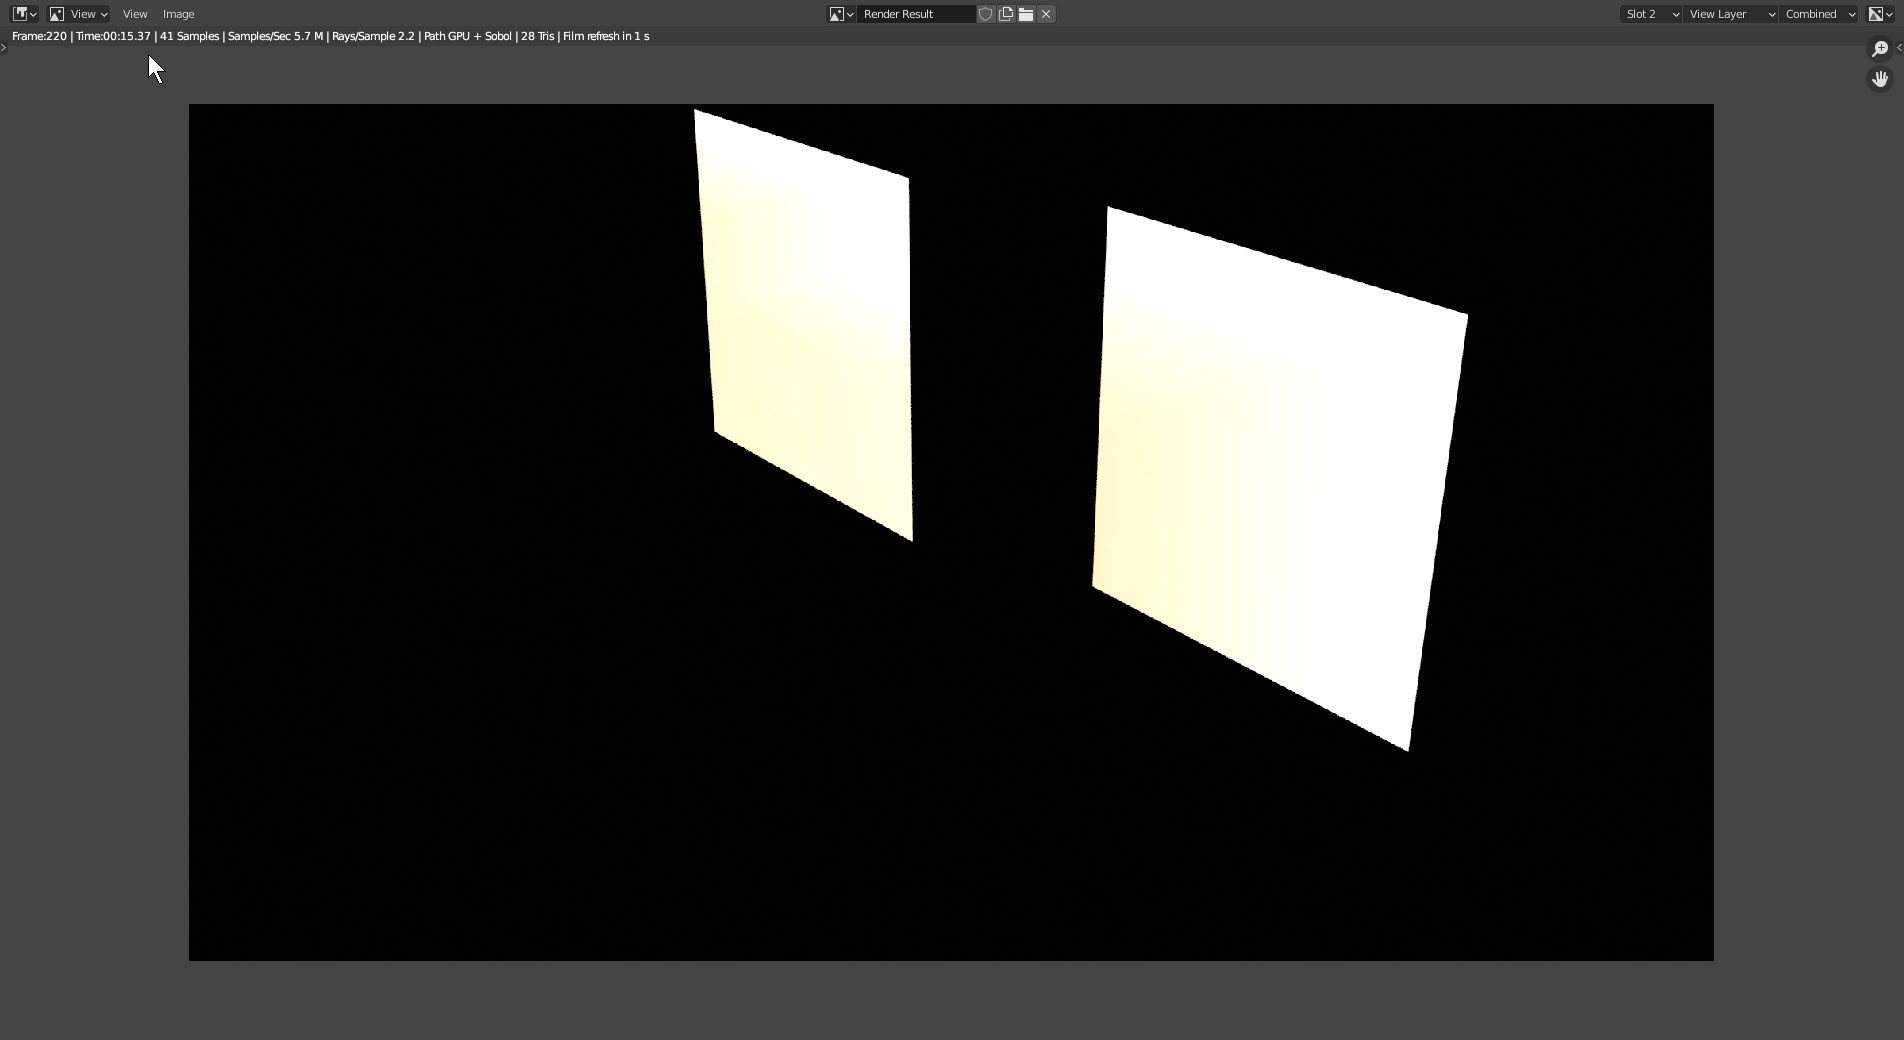Click the open image folder icon
This screenshot has height=1040, width=1904.
click(x=1026, y=14)
